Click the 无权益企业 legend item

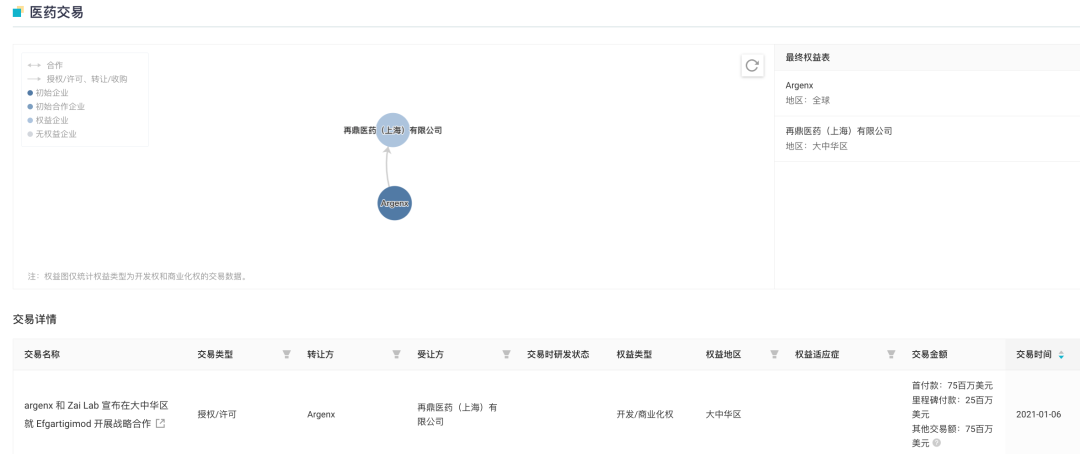click(x=52, y=134)
